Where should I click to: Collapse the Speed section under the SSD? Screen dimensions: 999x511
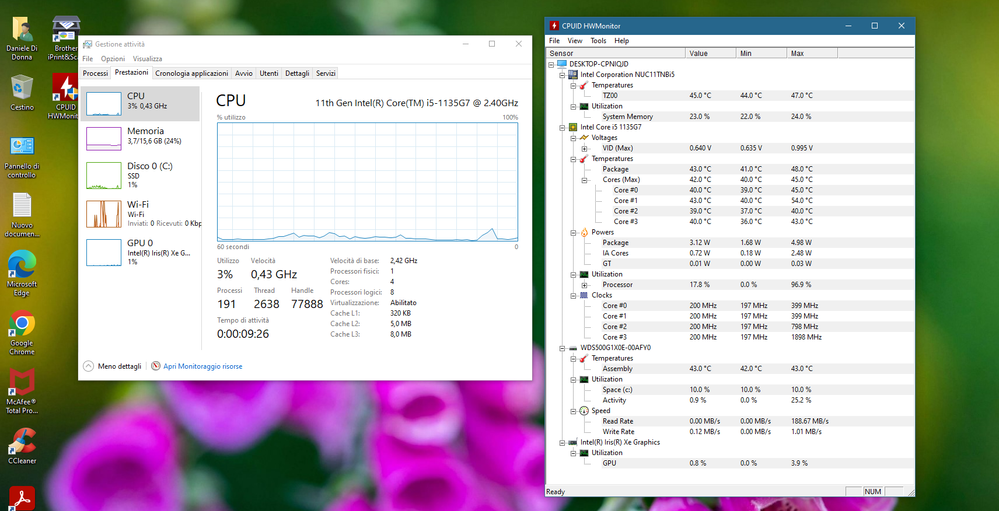pyautogui.click(x=573, y=411)
